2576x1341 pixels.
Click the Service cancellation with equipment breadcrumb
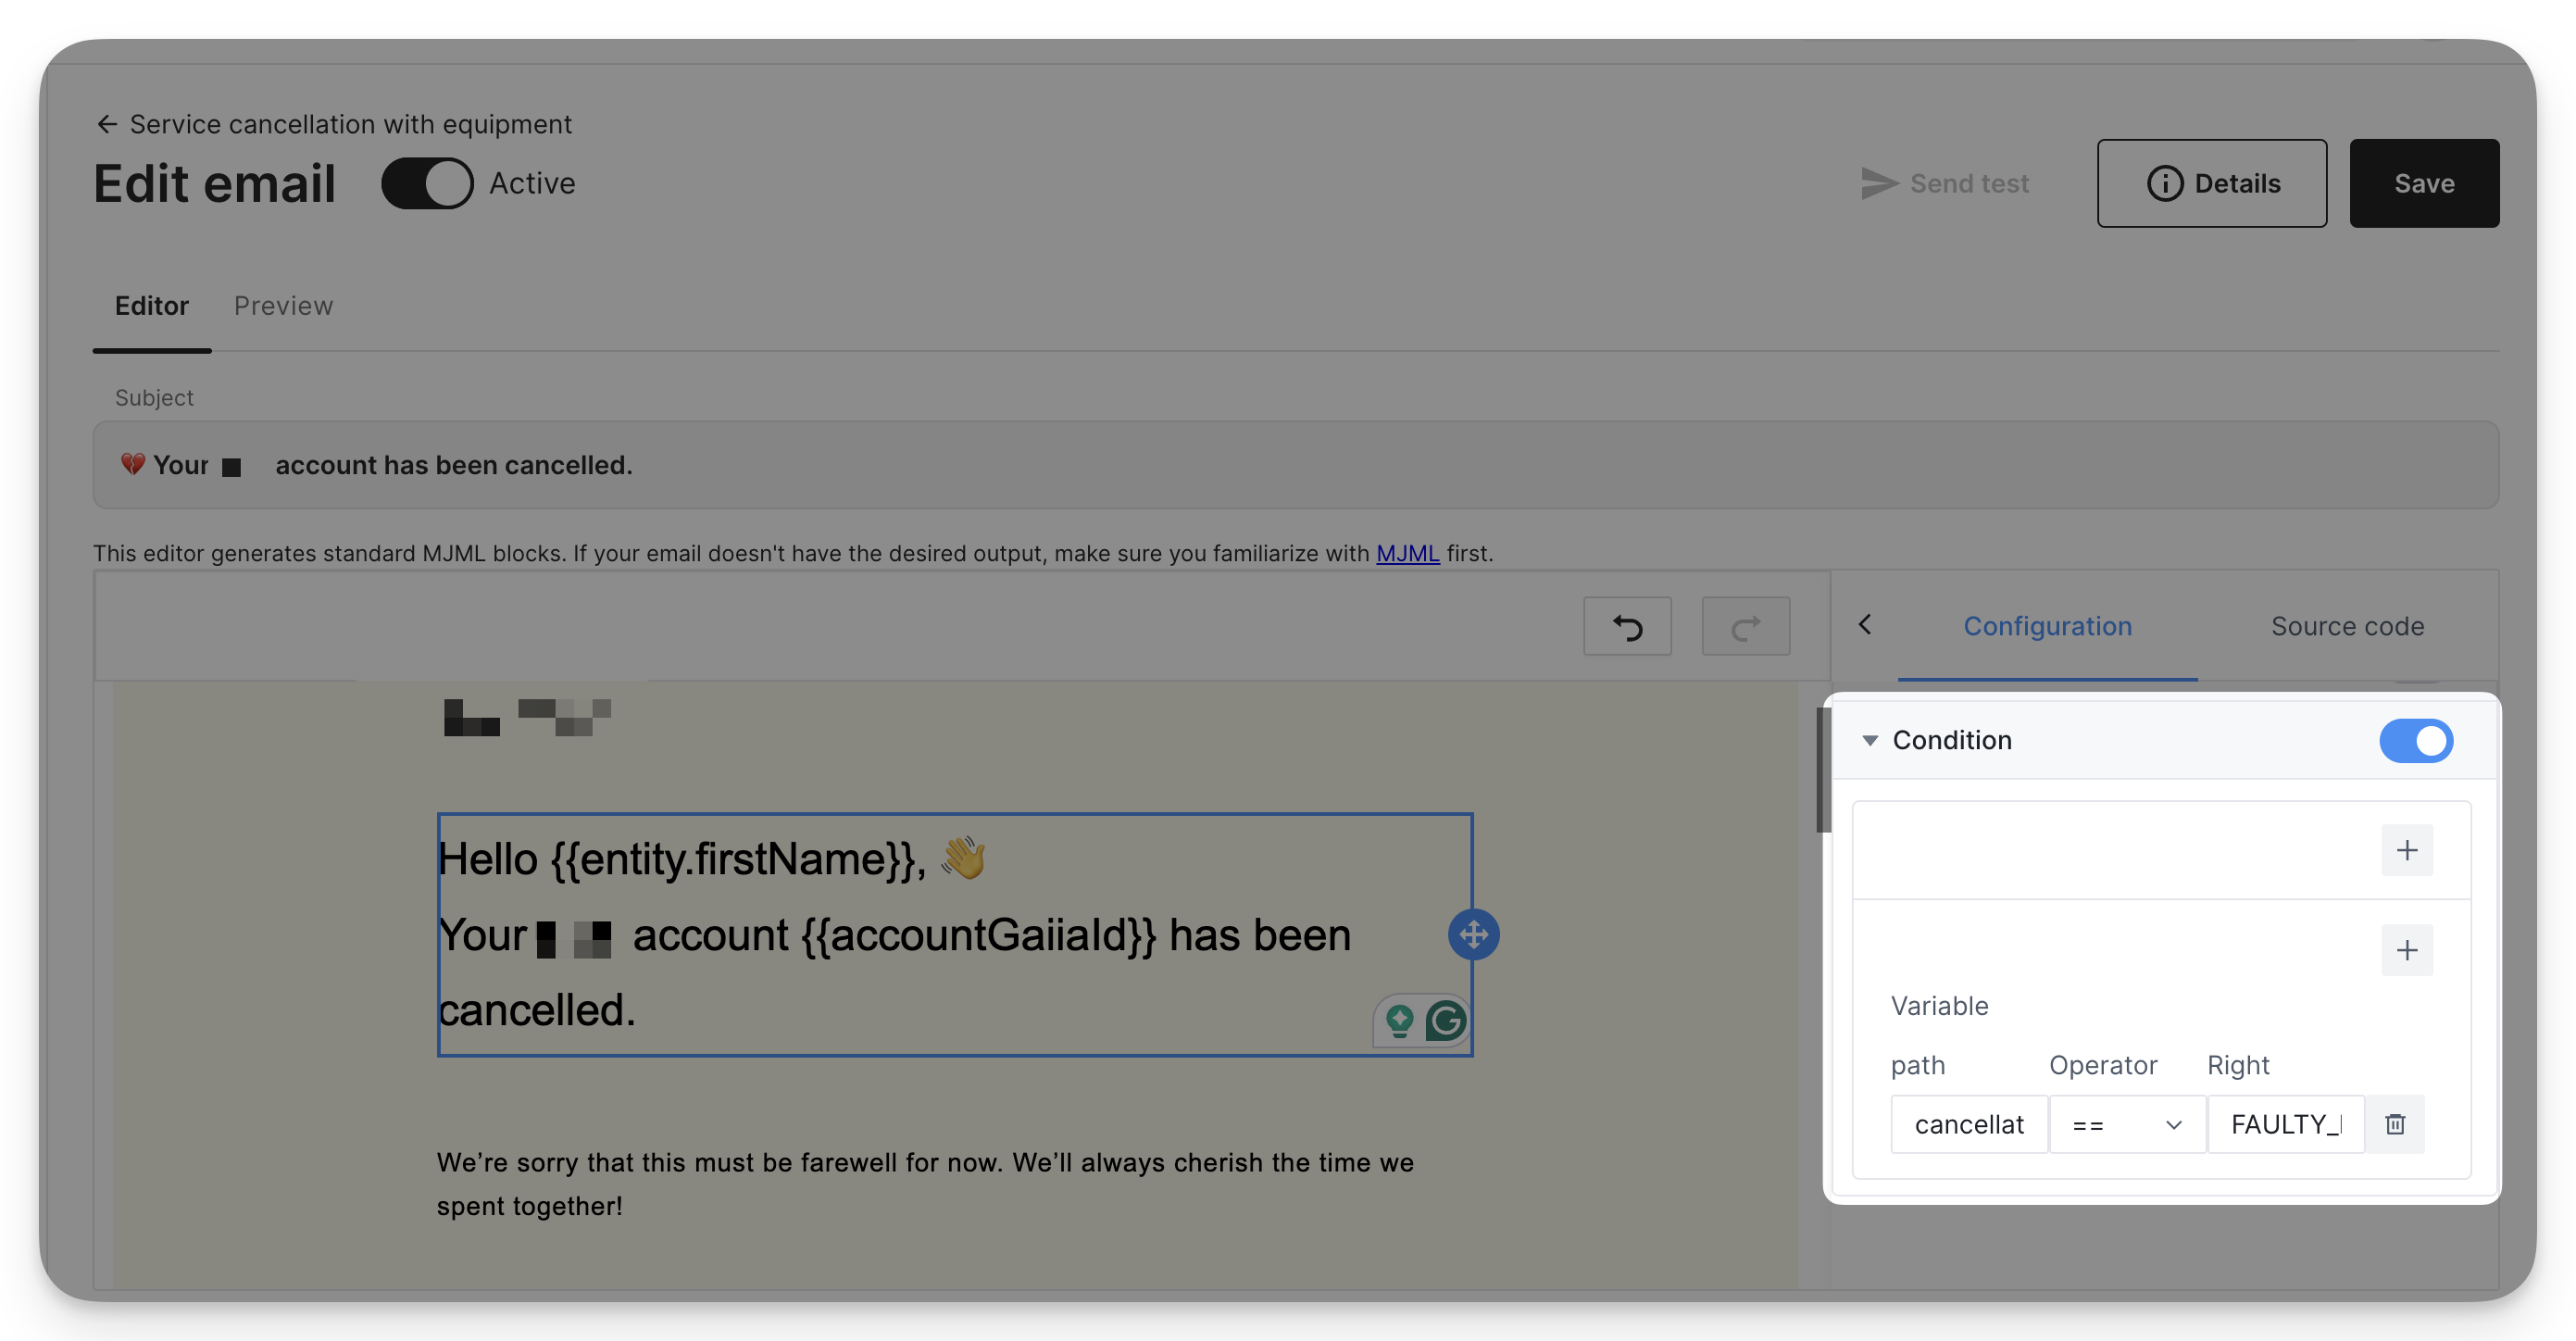pyautogui.click(x=351, y=124)
